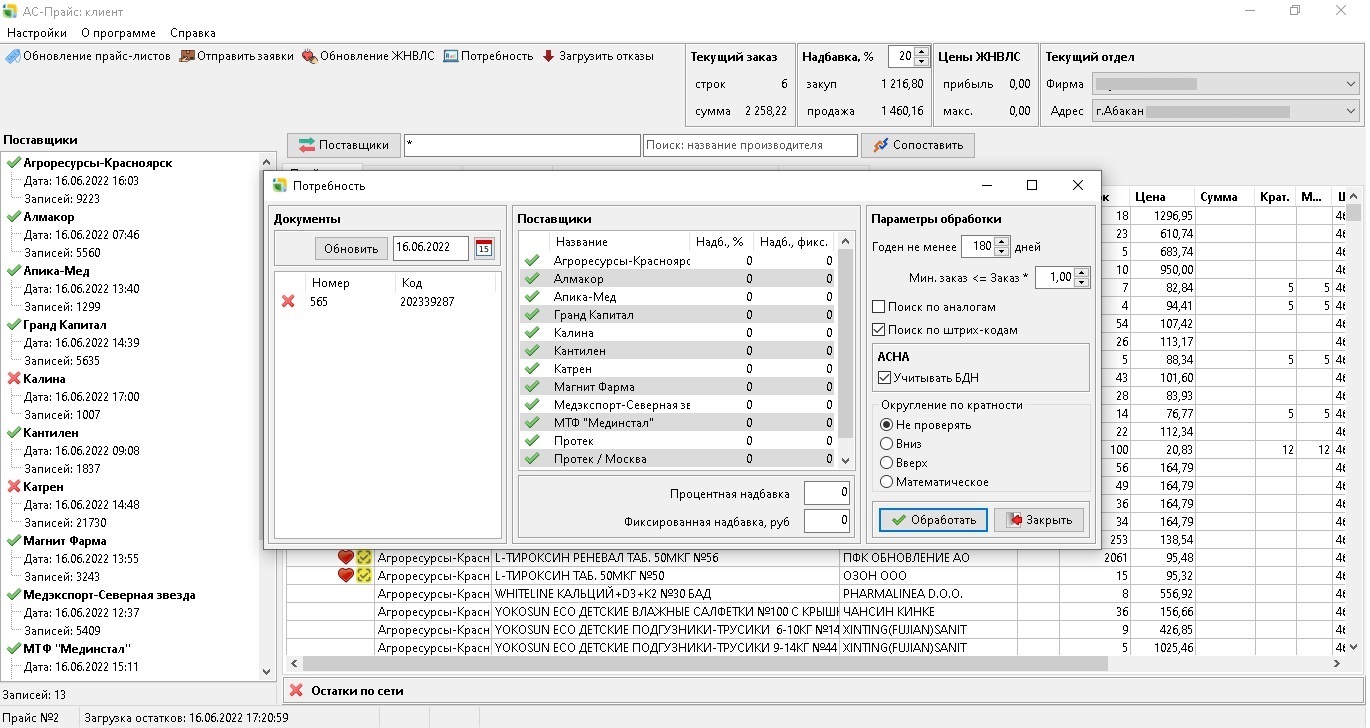
Task: Click the Надб., % column header in dialog
Action: pyautogui.click(x=718, y=242)
